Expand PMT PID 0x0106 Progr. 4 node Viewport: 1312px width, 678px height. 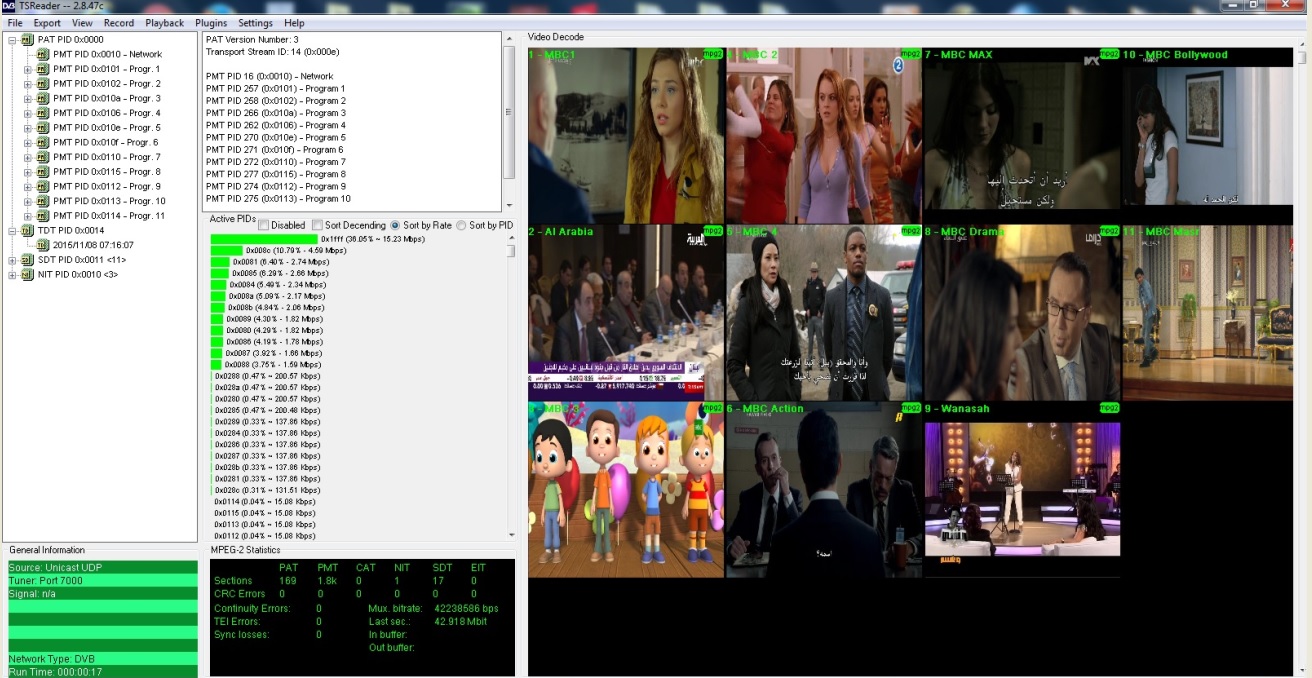point(28,113)
